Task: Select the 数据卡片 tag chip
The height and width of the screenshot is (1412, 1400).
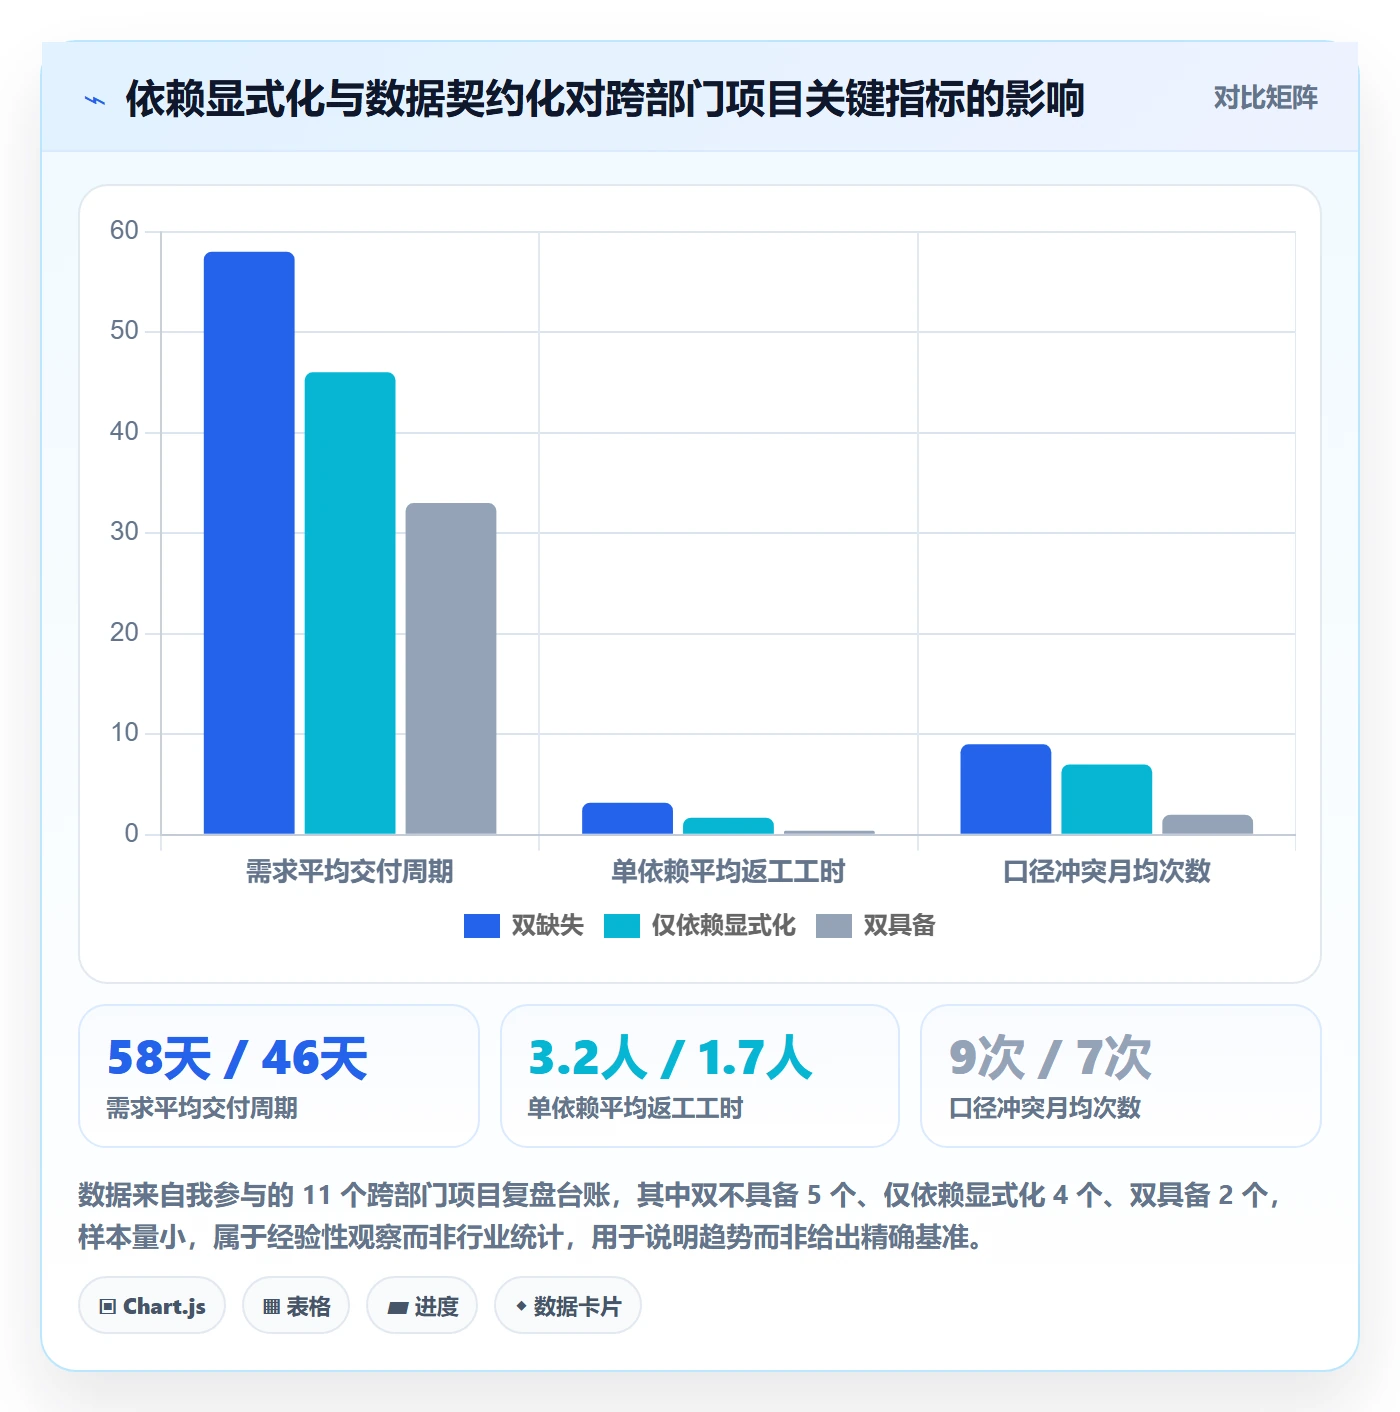Action: 568,1305
